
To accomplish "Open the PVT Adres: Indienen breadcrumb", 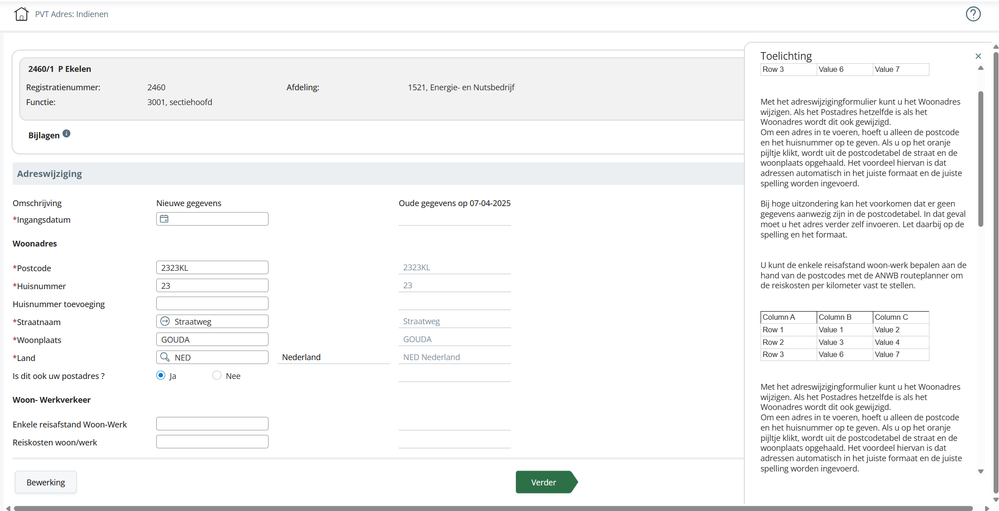I will pyautogui.click(x=71, y=14).
